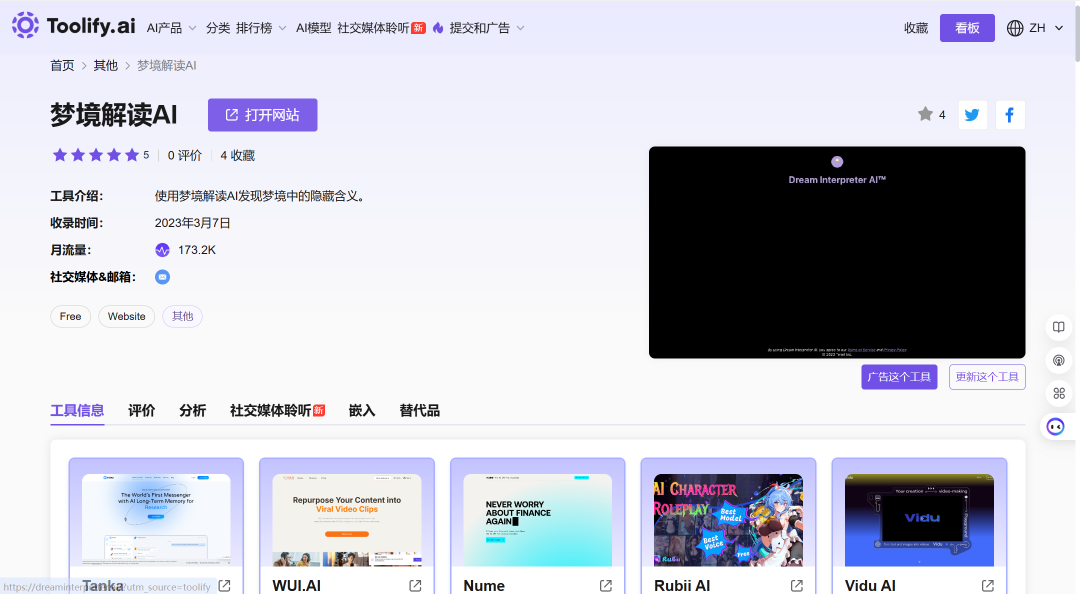Click the Nume card title
This screenshot has width=1080, height=594.
(x=484, y=586)
